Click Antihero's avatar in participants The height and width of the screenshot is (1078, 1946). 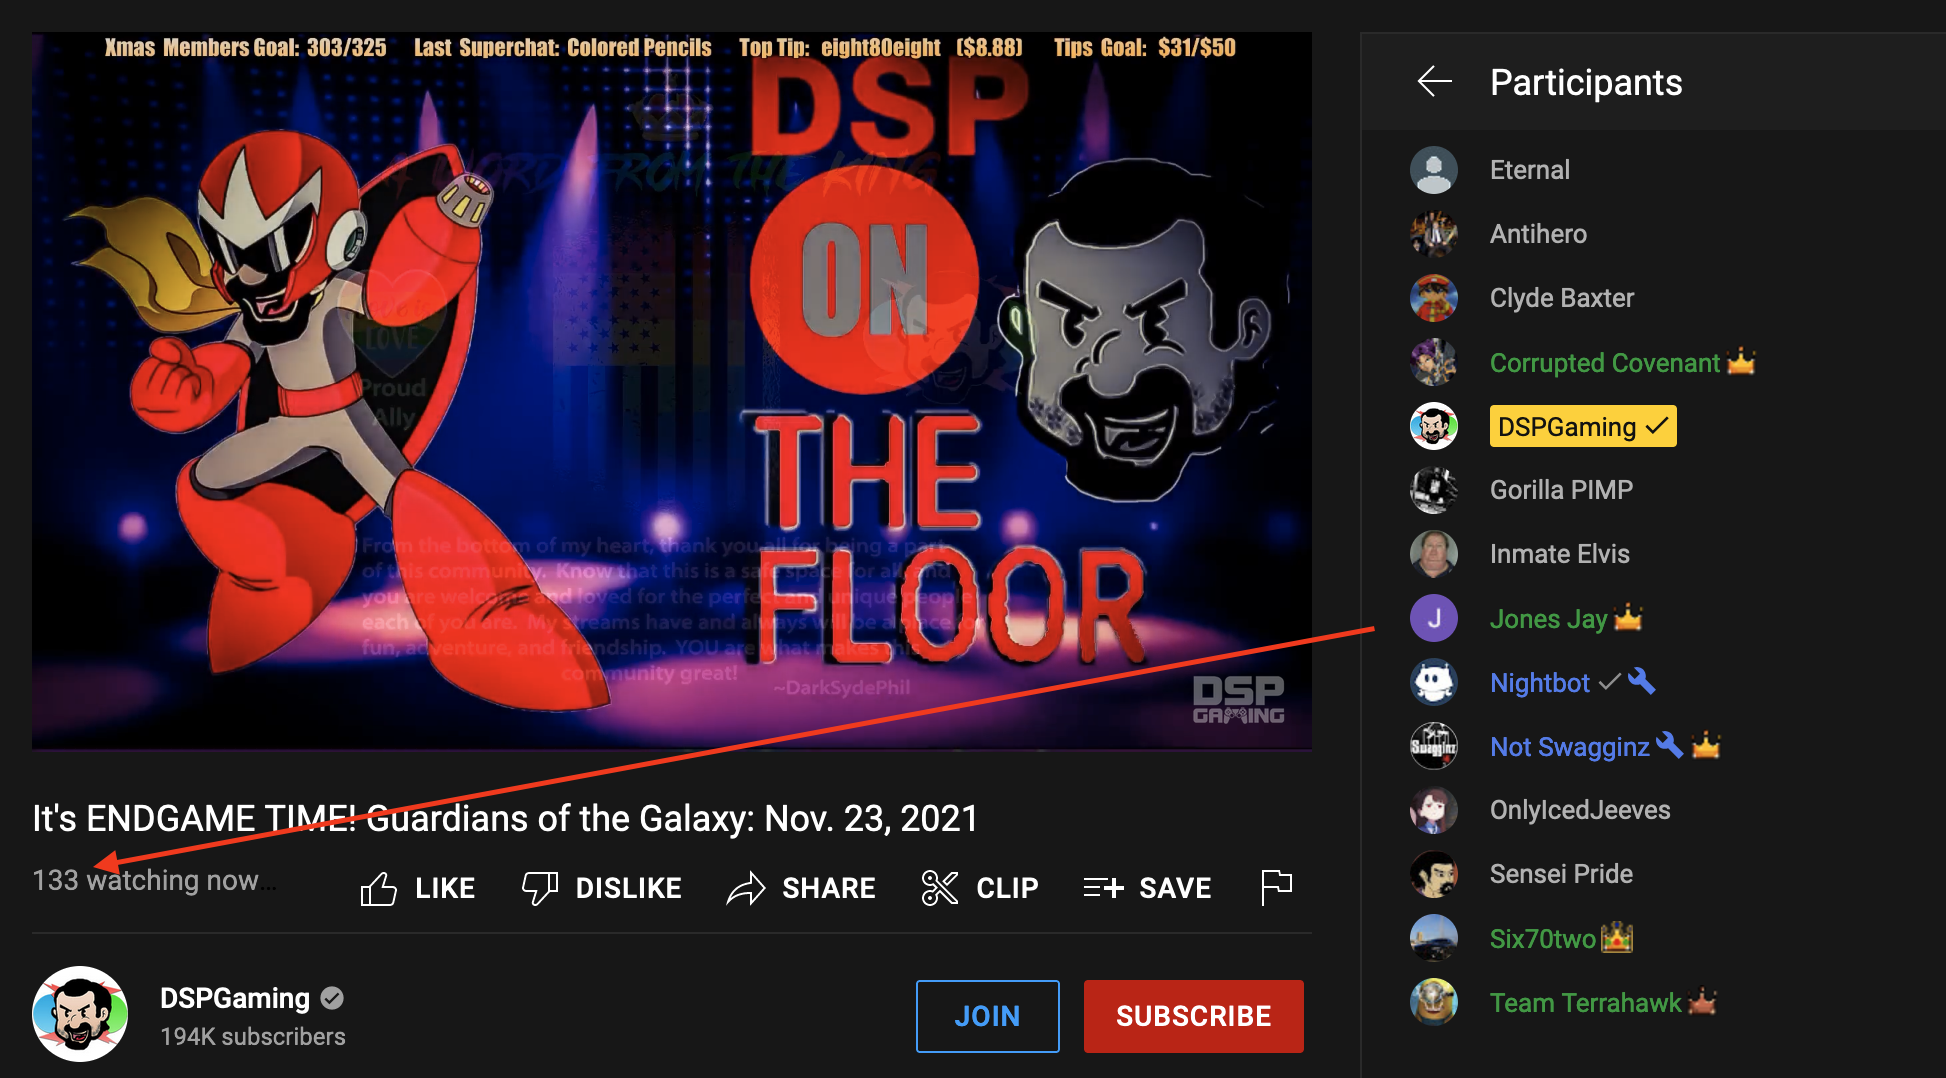(1434, 234)
